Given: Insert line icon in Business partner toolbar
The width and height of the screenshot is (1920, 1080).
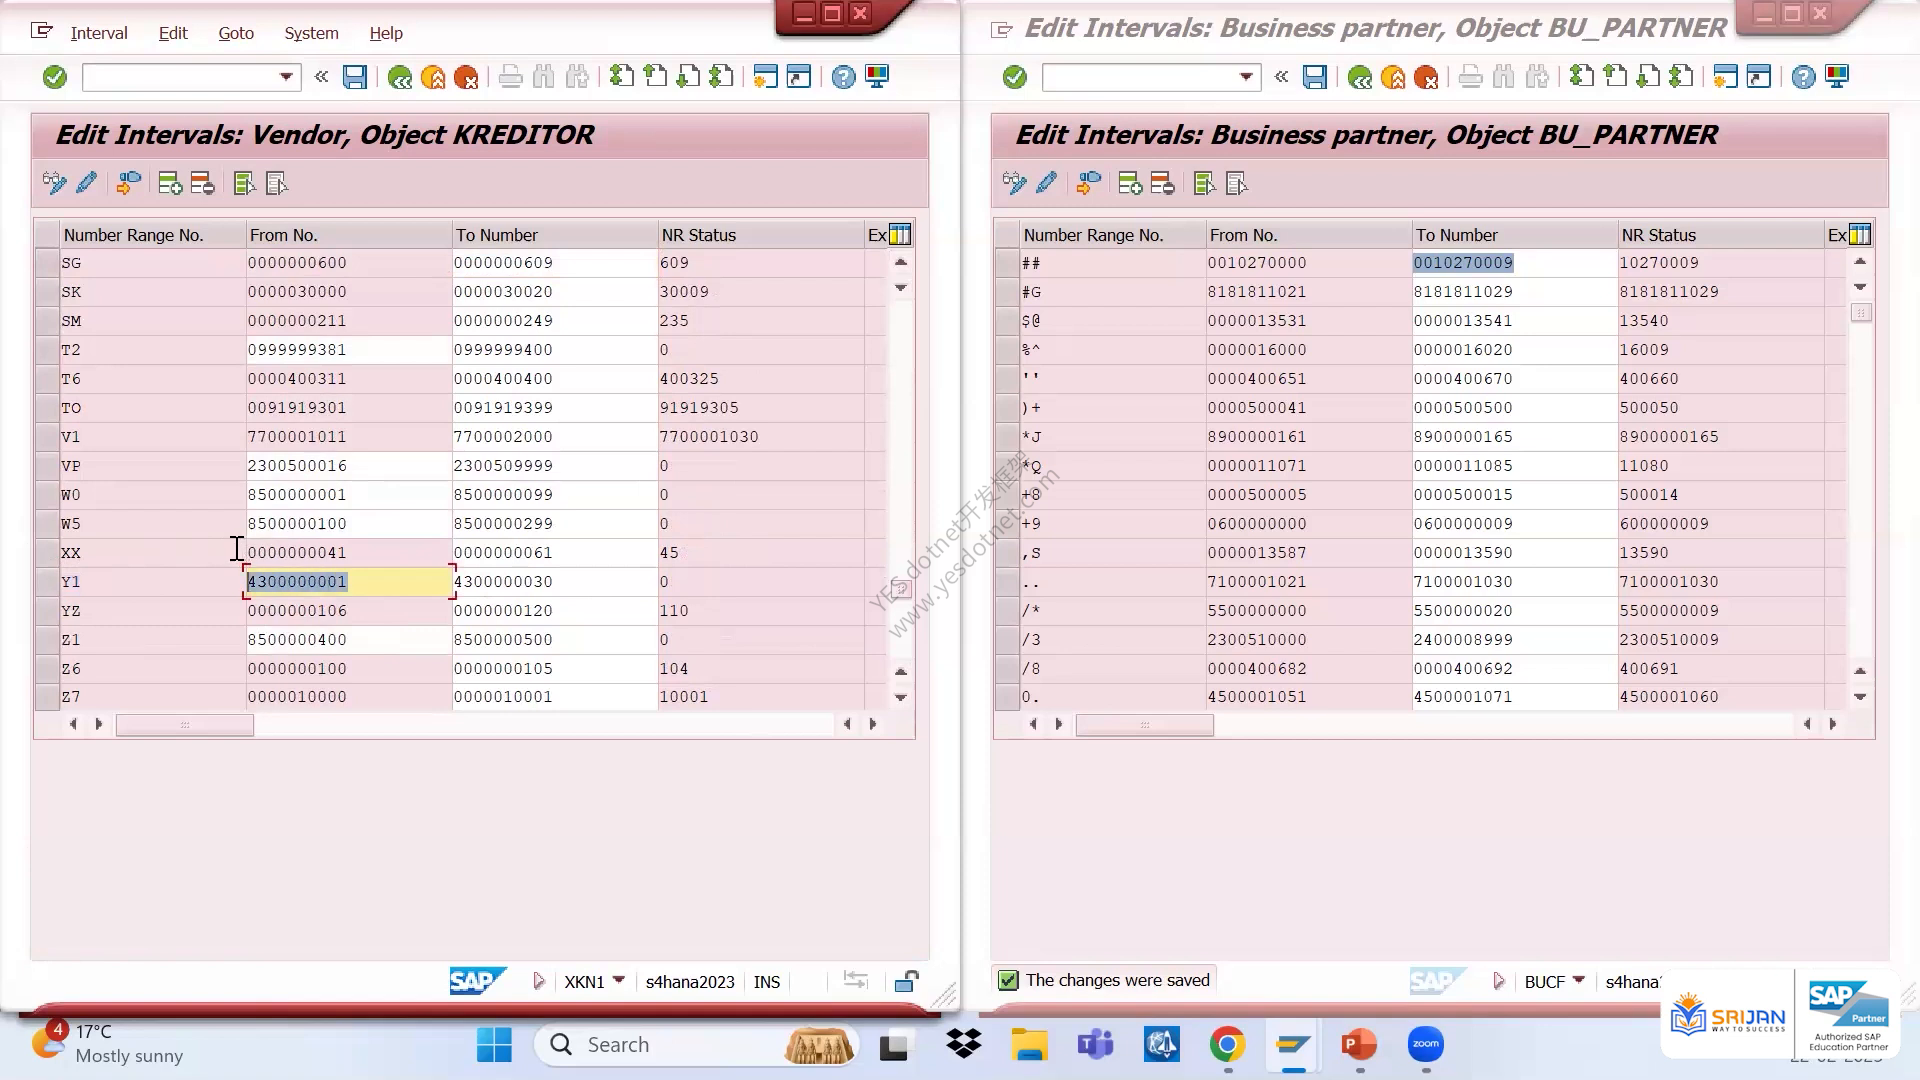Looking at the screenshot, I should 1130,183.
